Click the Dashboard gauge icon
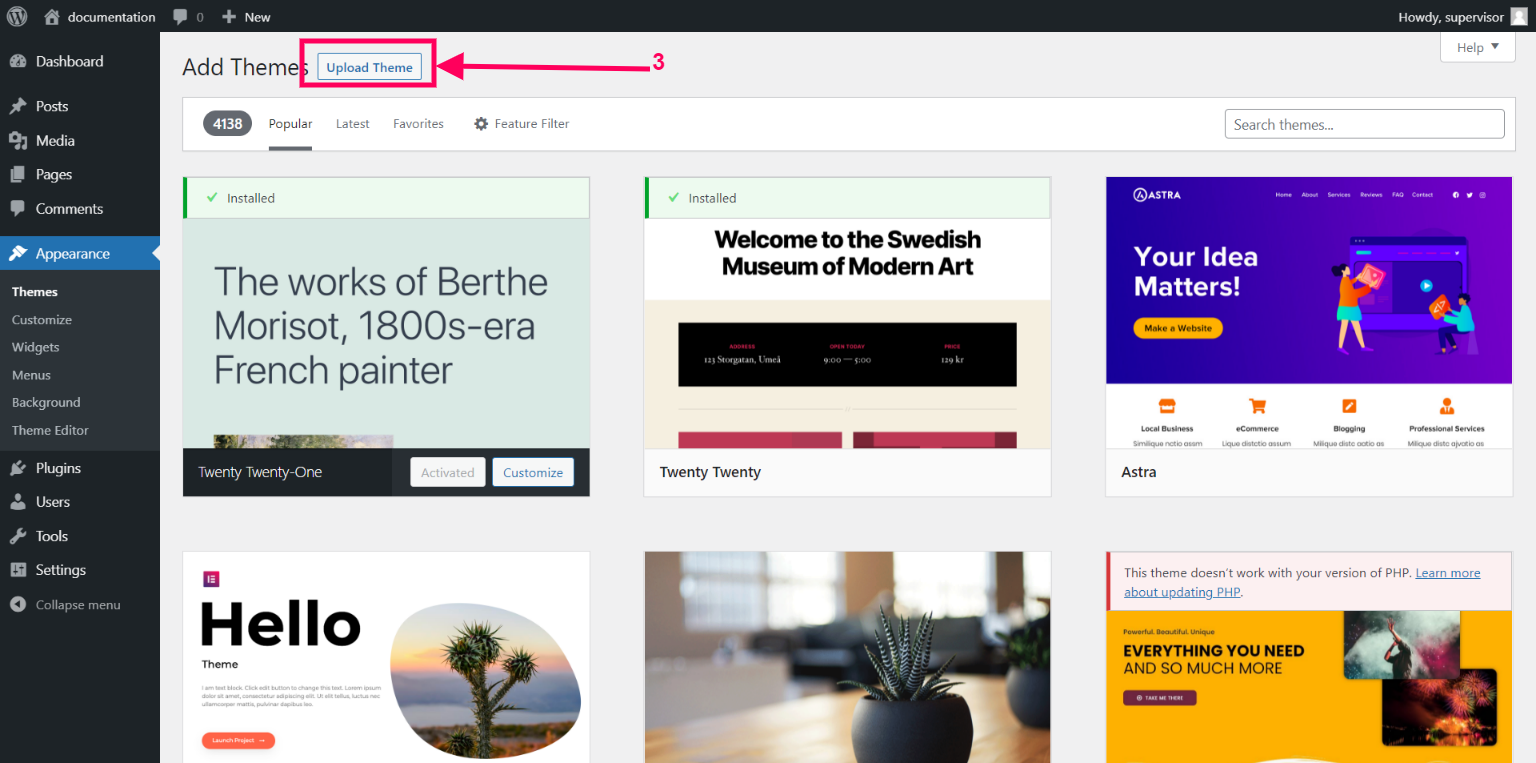 18,61
